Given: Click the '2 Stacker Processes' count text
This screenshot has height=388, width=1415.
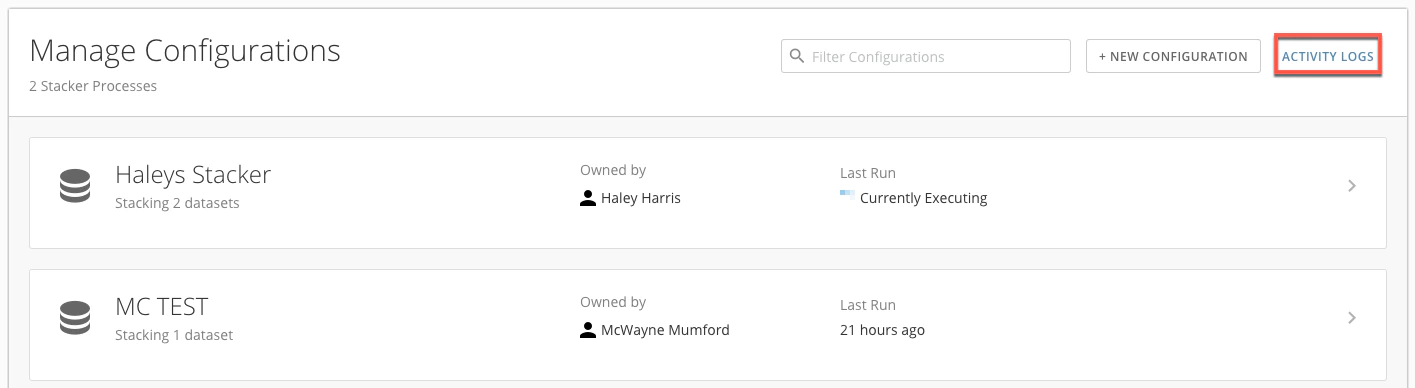Looking at the screenshot, I should (93, 86).
